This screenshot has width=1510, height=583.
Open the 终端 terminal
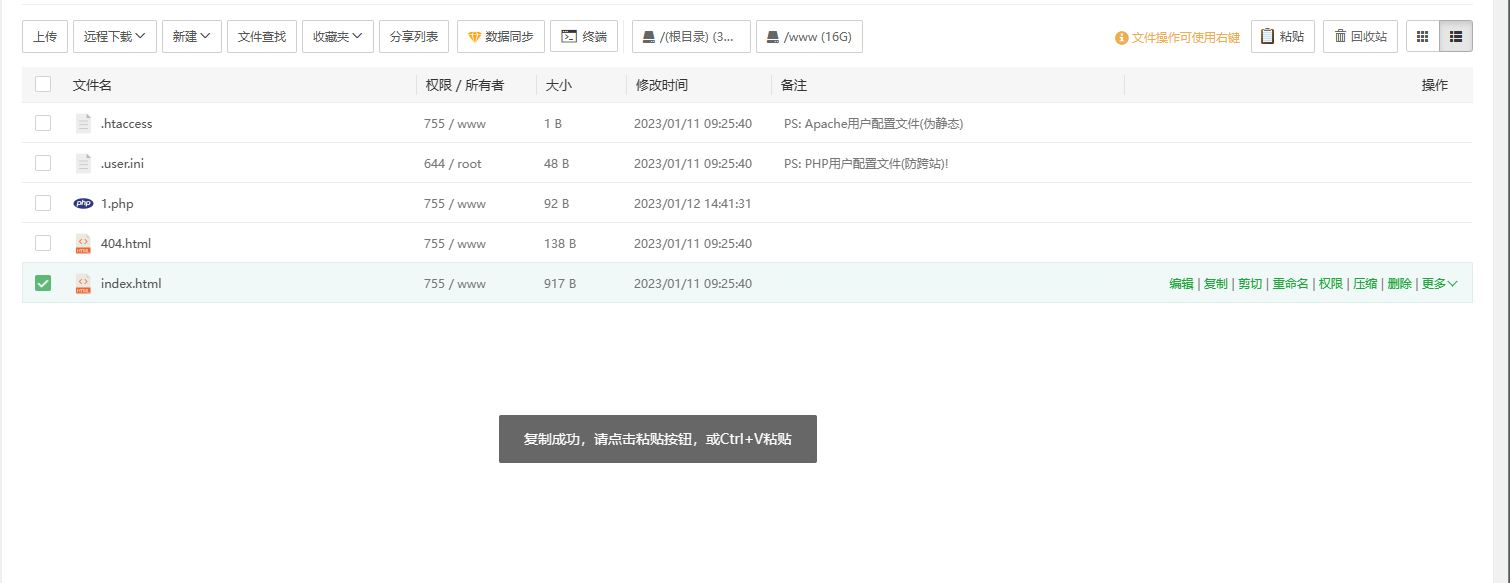pyautogui.click(x=584, y=36)
